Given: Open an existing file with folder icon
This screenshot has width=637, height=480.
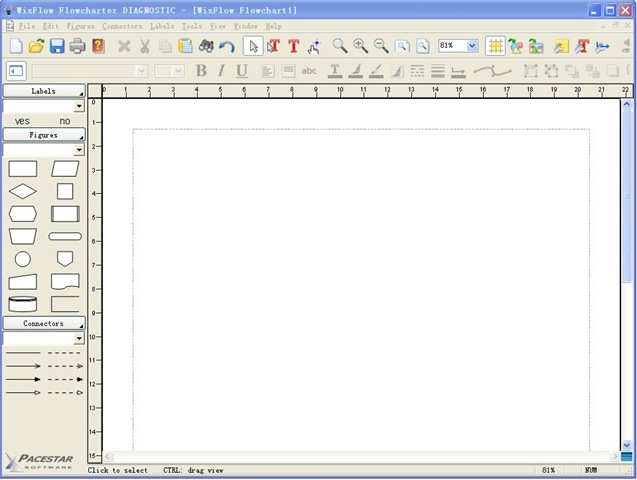Looking at the screenshot, I should point(37,46).
